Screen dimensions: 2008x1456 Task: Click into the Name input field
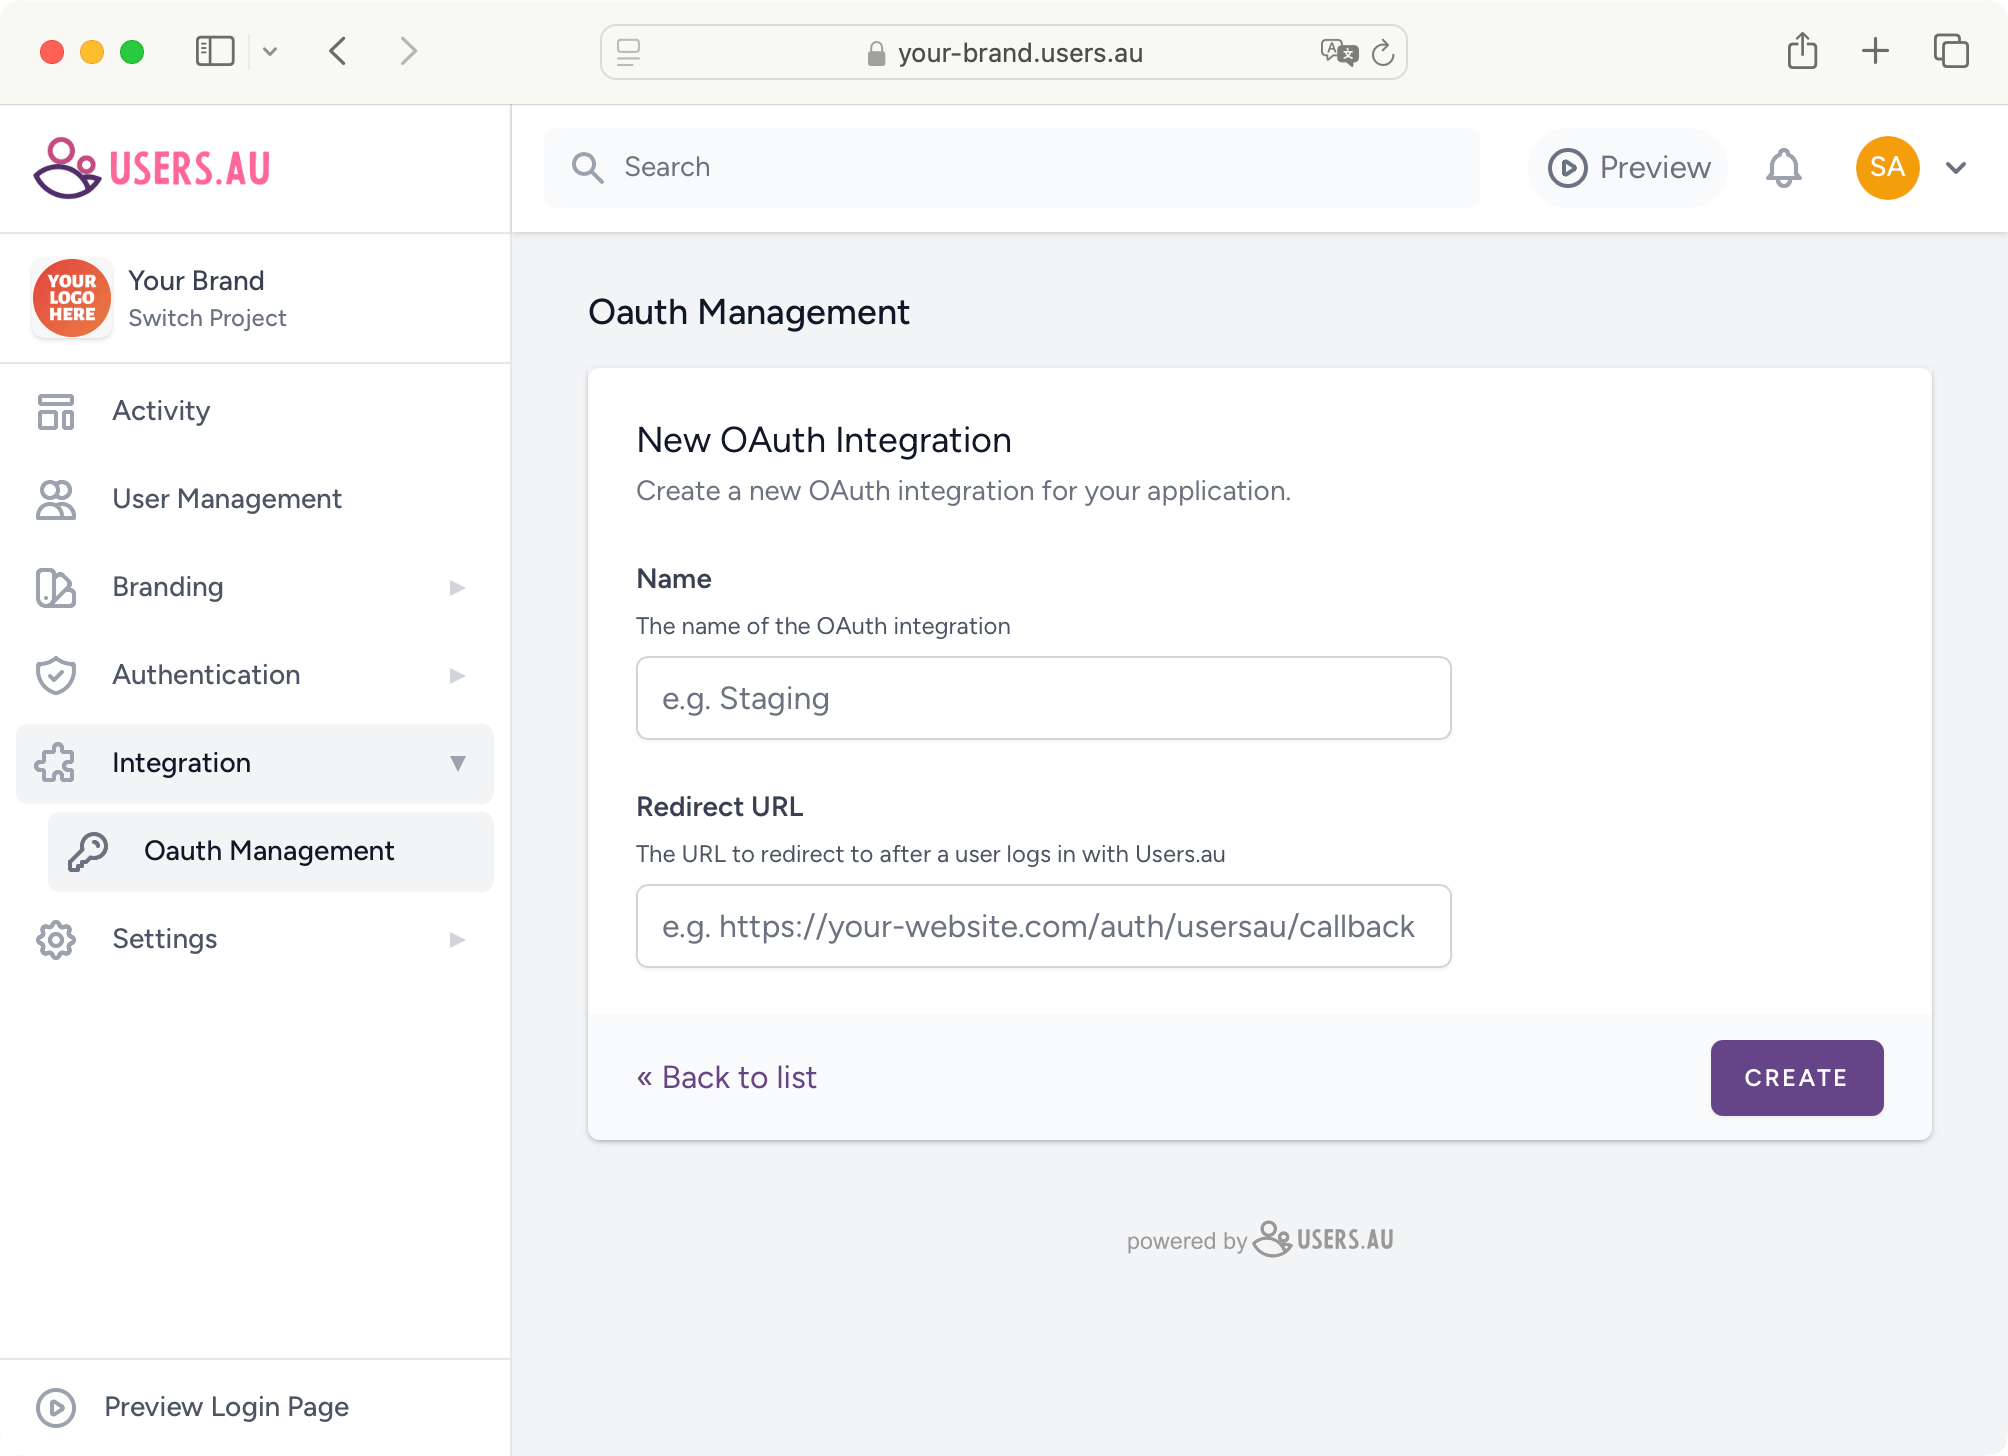(x=1043, y=698)
